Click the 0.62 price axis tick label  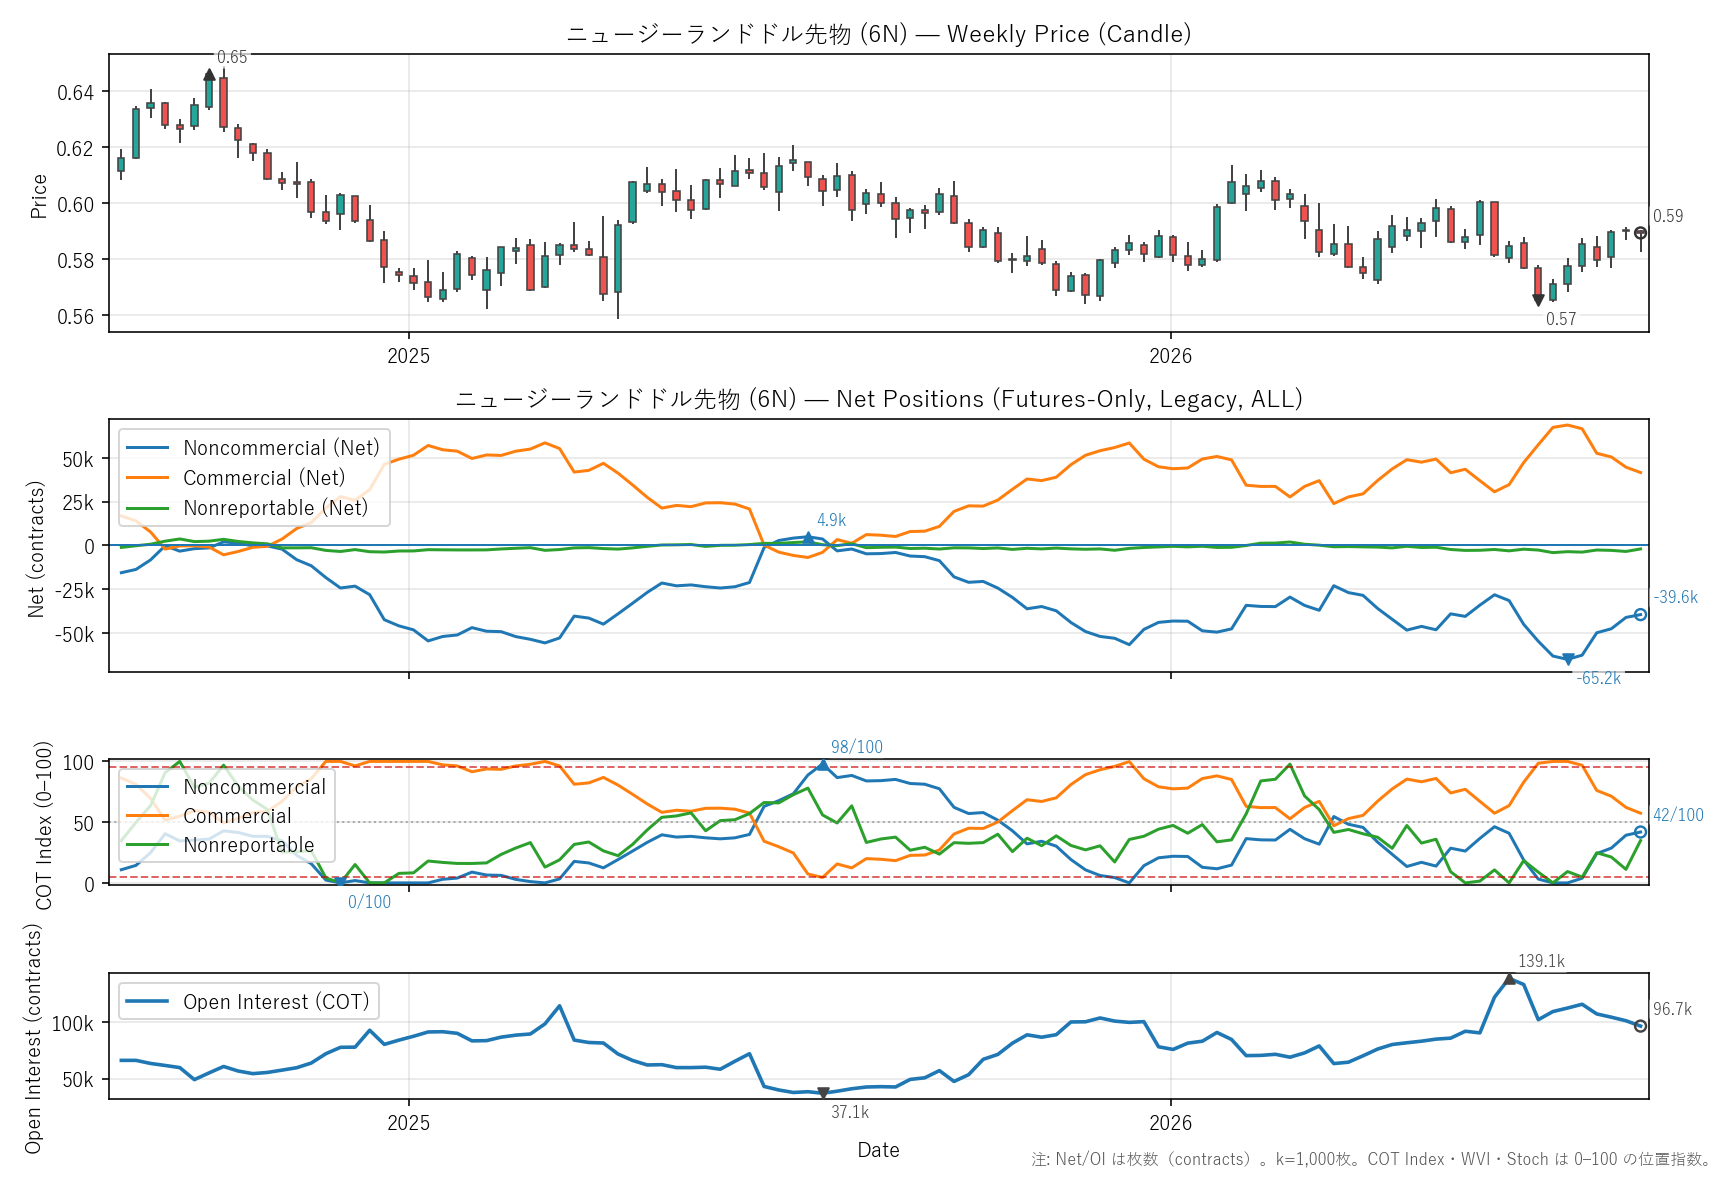click(x=76, y=149)
